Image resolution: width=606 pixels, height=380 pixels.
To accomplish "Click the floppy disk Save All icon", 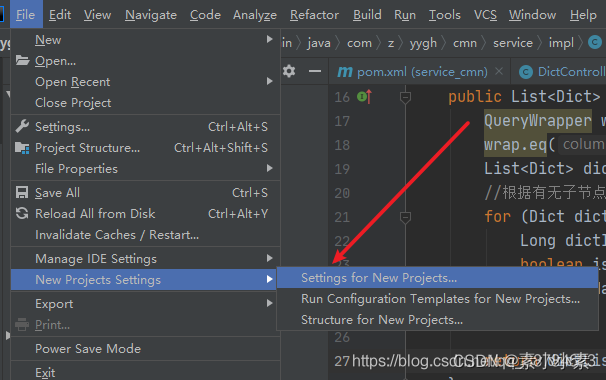I will click(x=22, y=192).
